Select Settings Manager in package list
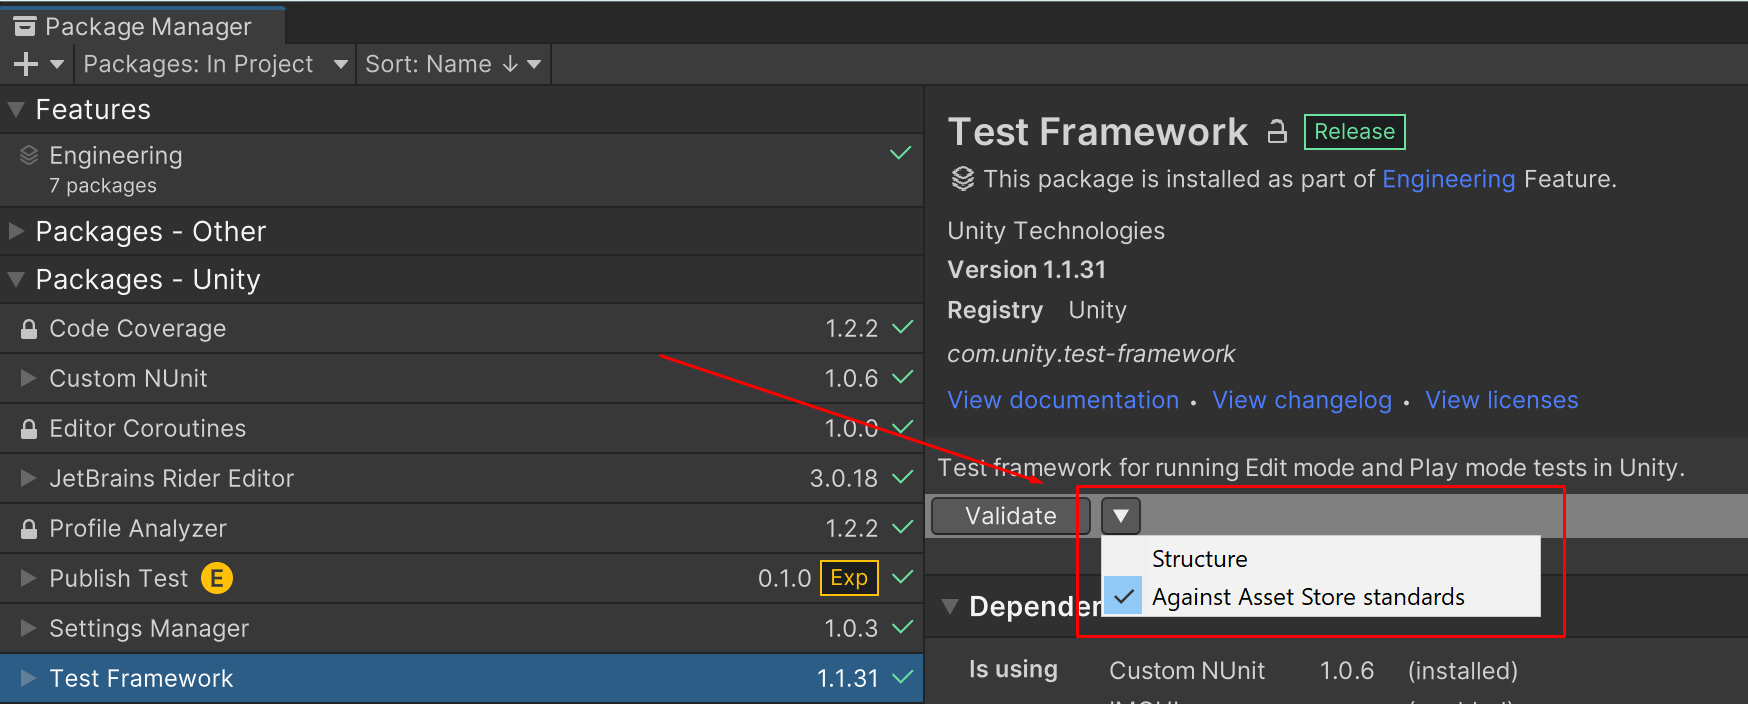 149,628
